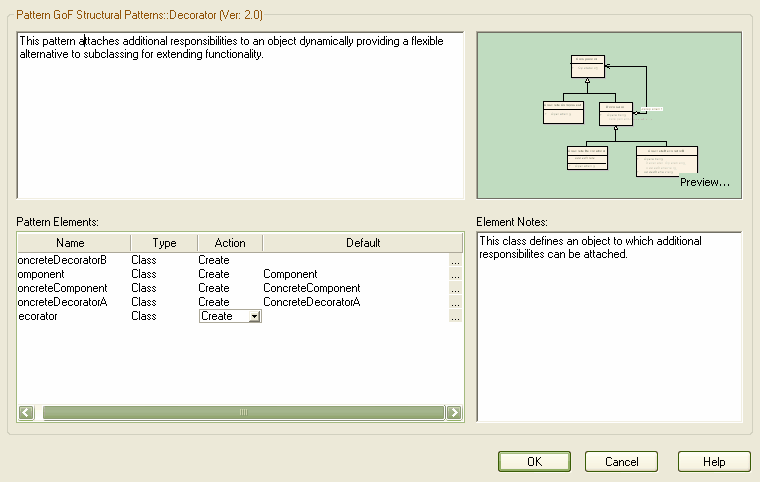
Task: Click the left arrow of the horizontal scrollbar
Action: [x=27, y=412]
